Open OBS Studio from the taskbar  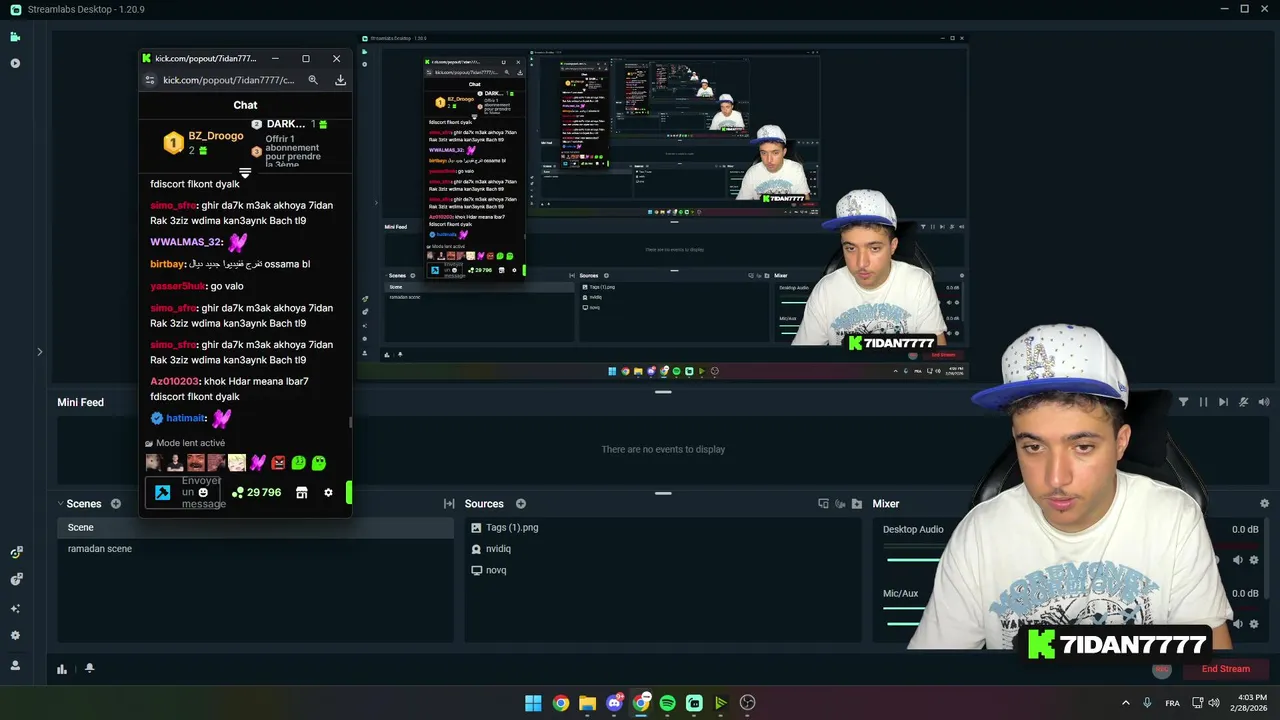pyautogui.click(x=747, y=703)
